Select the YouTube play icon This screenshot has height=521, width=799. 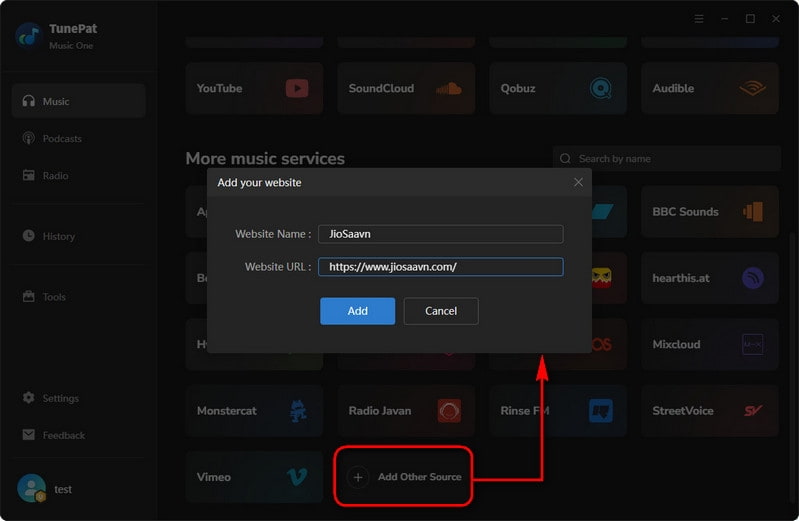297,88
